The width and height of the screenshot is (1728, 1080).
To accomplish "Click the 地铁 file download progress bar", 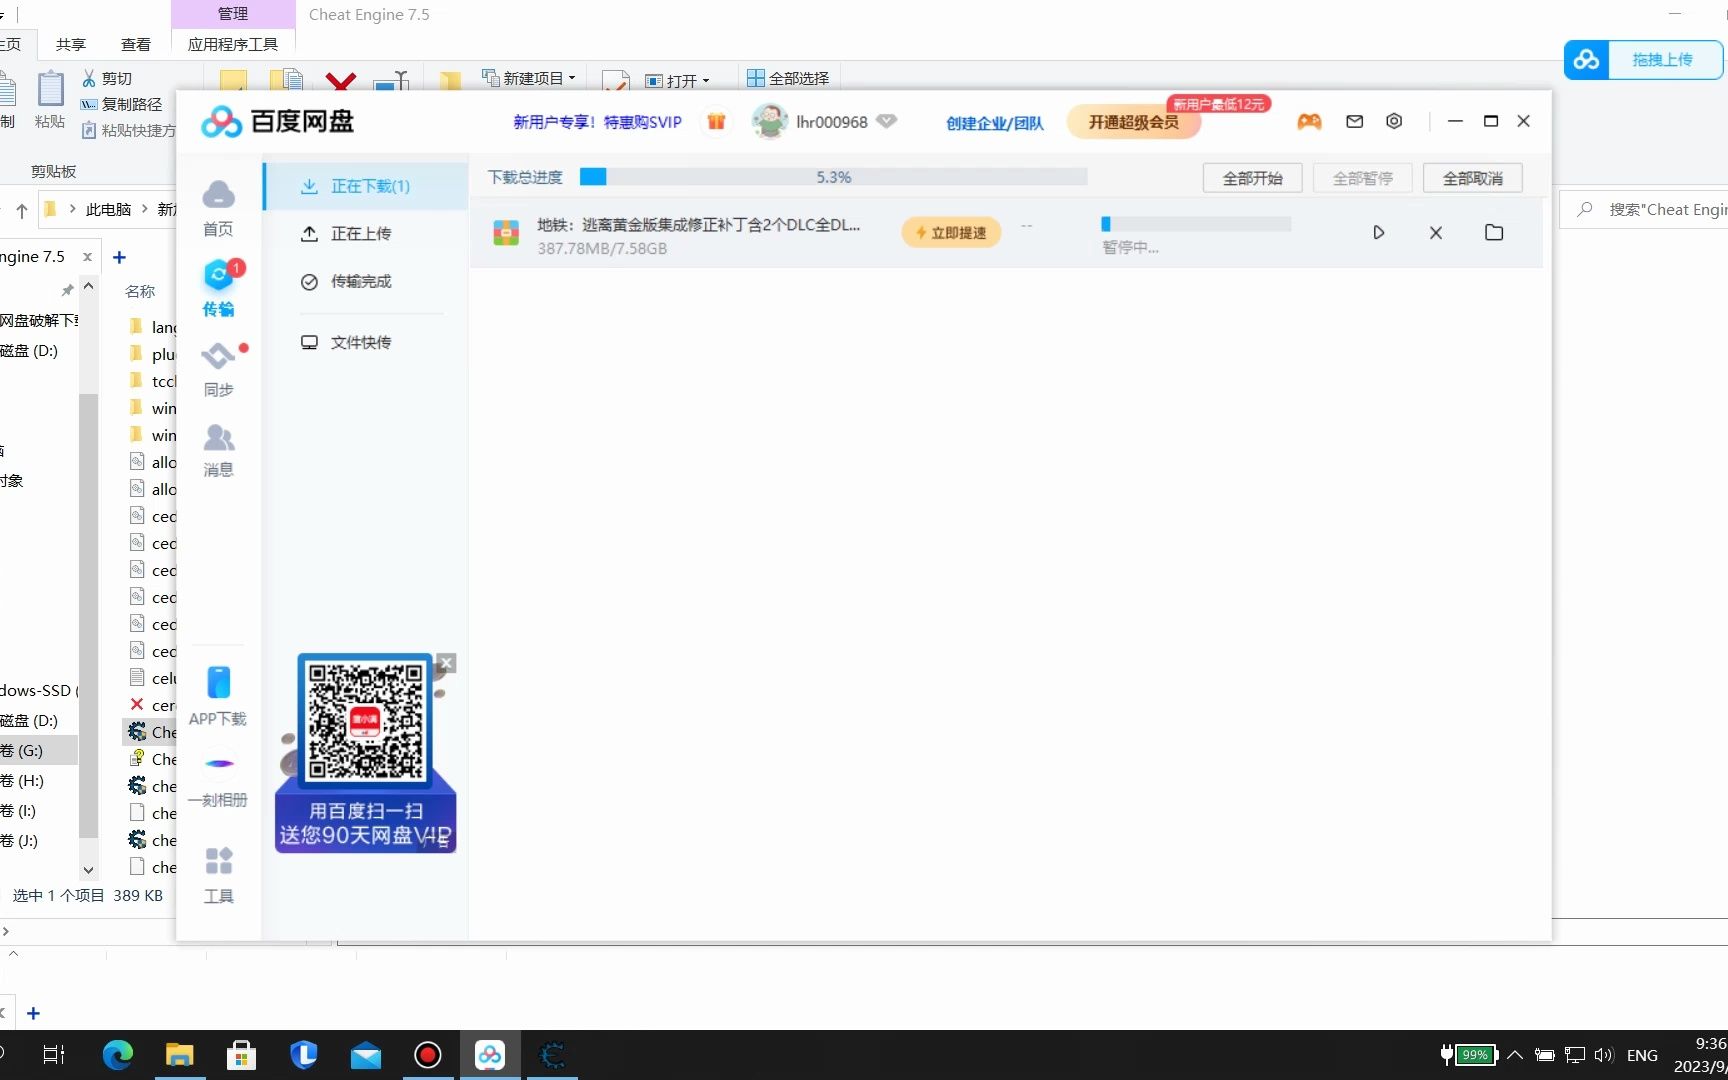I will (x=1196, y=224).
